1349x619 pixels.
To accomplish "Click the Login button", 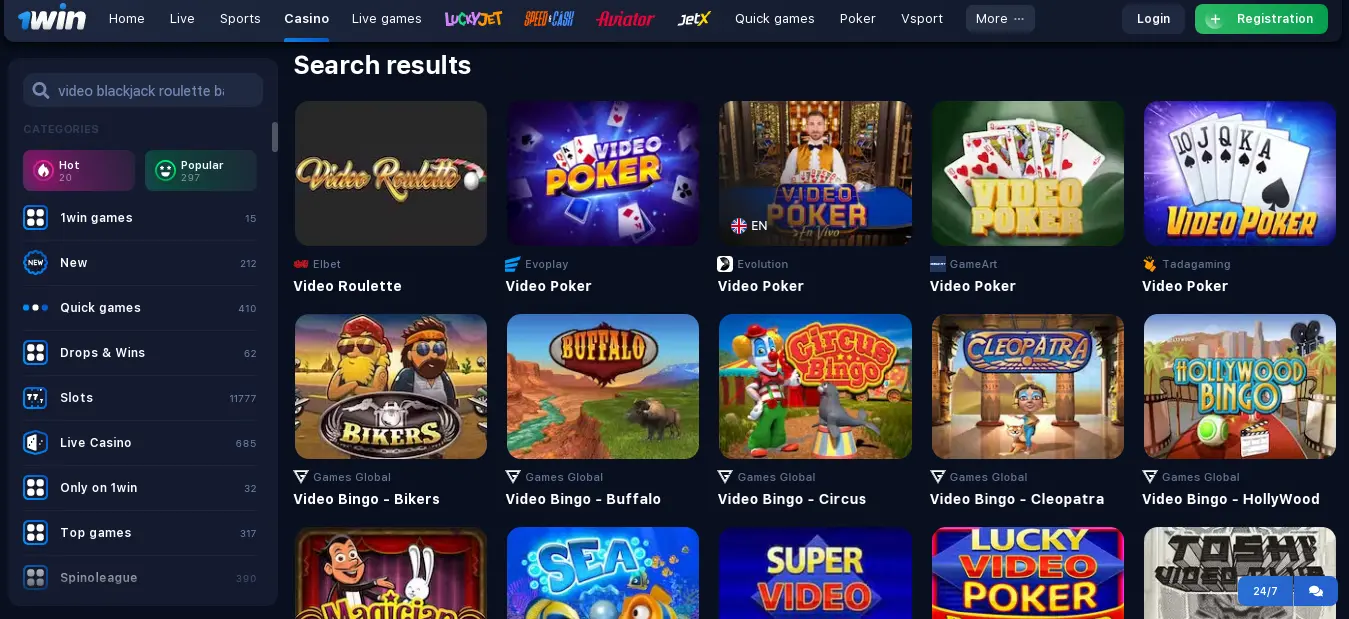I will pyautogui.click(x=1153, y=19).
